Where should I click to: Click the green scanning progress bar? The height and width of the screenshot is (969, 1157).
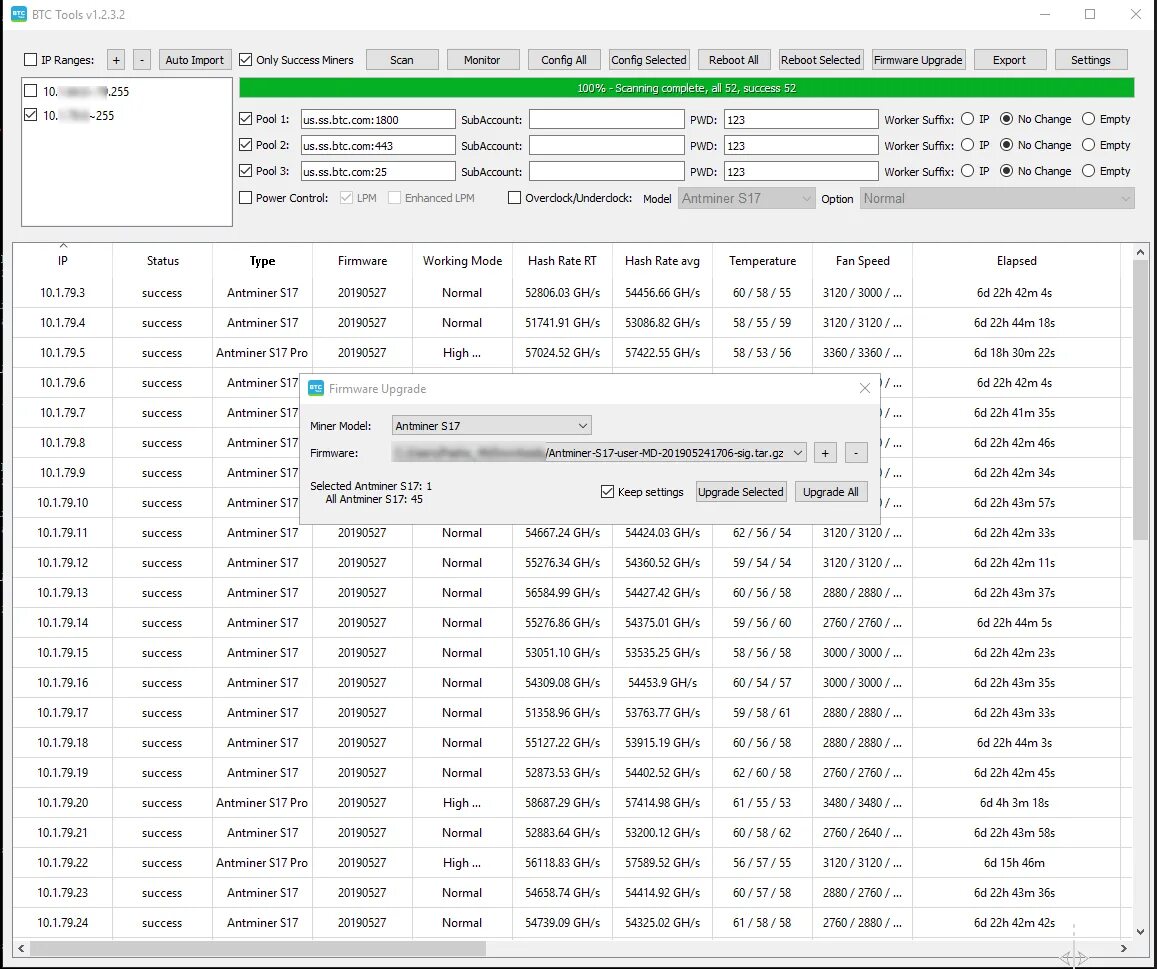[x=686, y=88]
